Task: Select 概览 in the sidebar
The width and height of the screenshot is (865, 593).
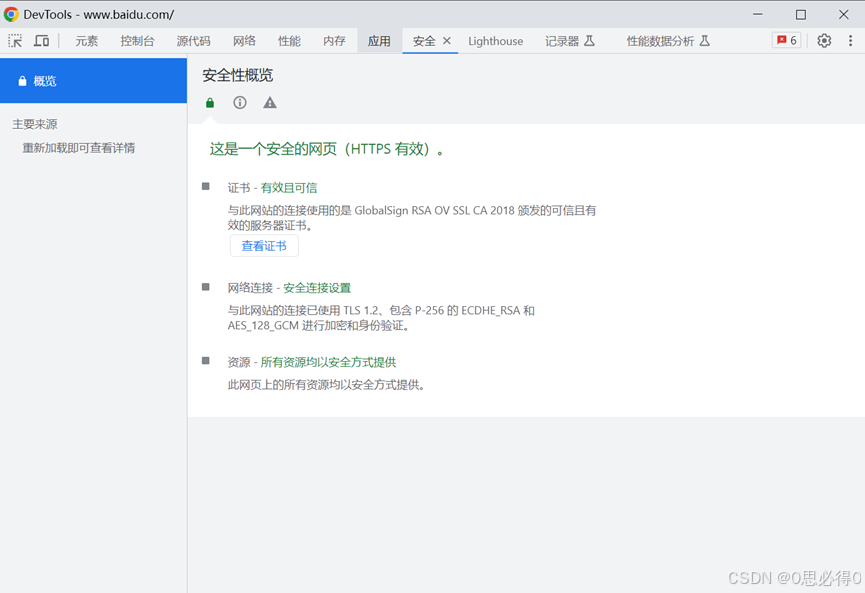Action: 93,81
